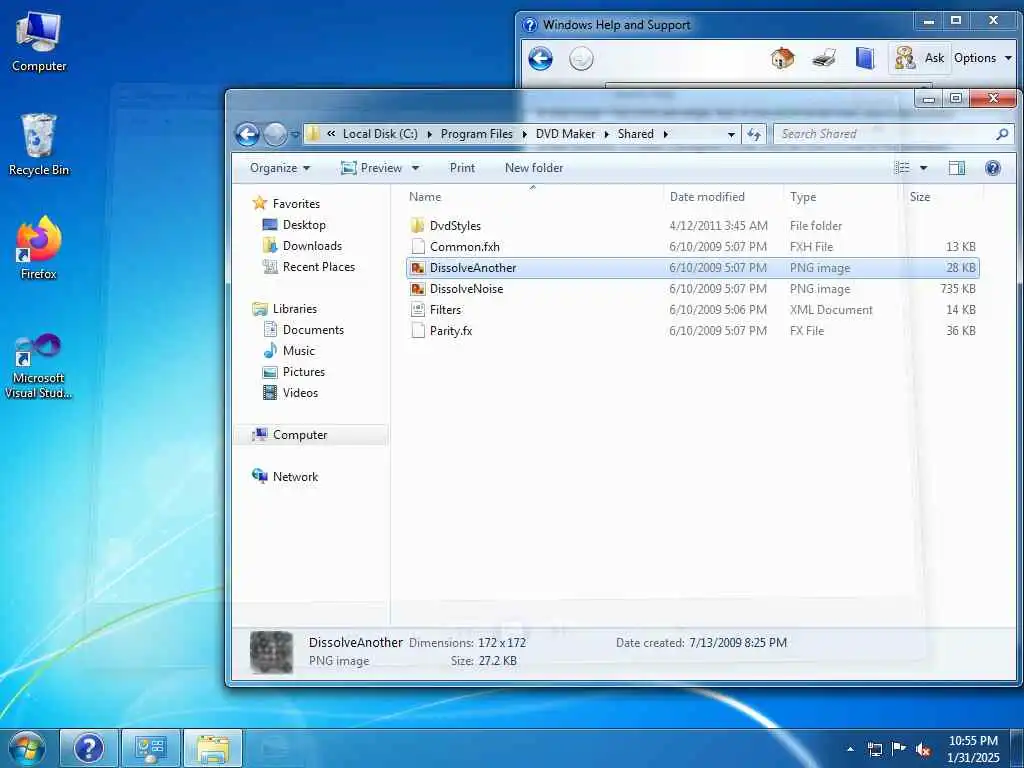Select the Microsoft Visual Studio shortcut
Screen dimensions: 1024x768
(x=39, y=366)
